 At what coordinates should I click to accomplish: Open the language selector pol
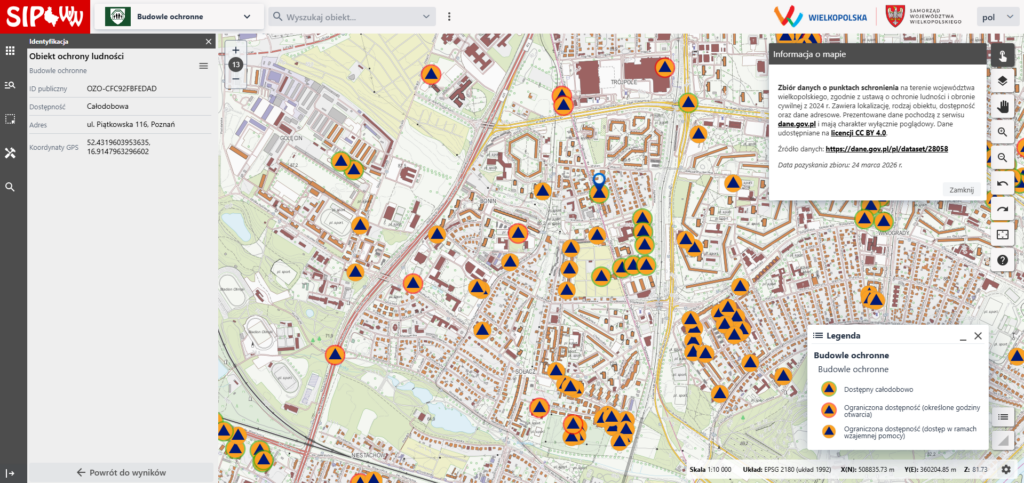(994, 17)
